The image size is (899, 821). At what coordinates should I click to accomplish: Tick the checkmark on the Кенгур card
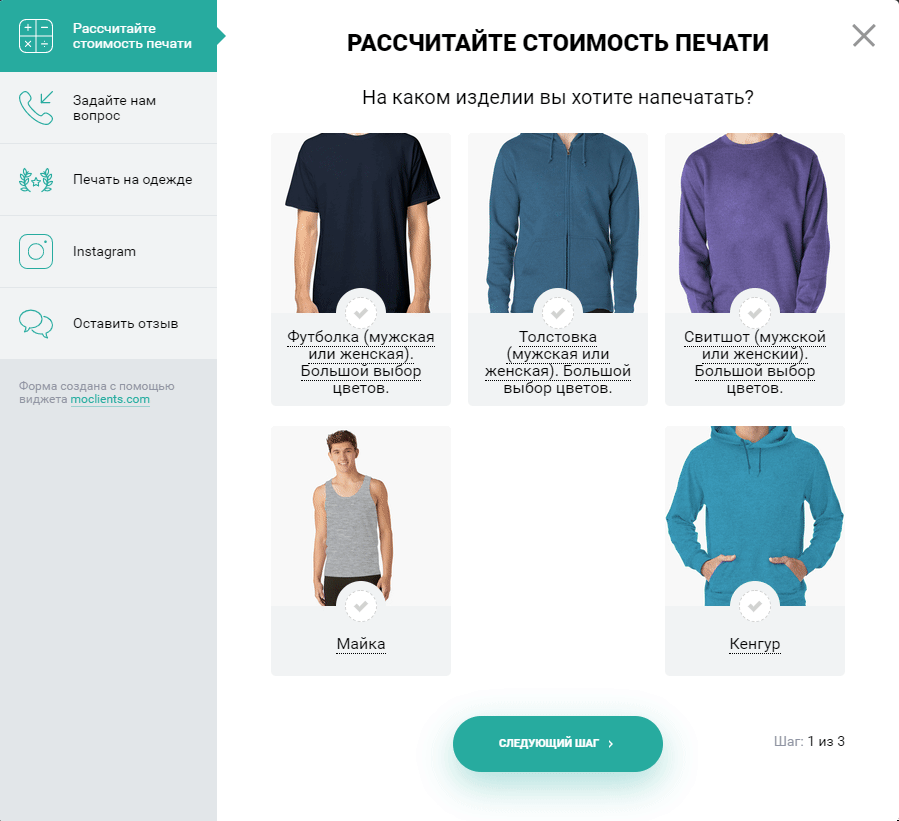[755, 606]
